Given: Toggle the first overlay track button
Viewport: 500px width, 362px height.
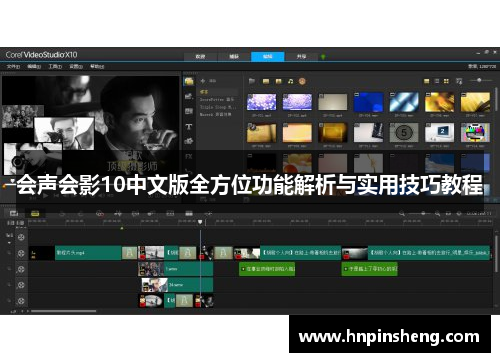Looking at the screenshot, I should coord(21,269).
